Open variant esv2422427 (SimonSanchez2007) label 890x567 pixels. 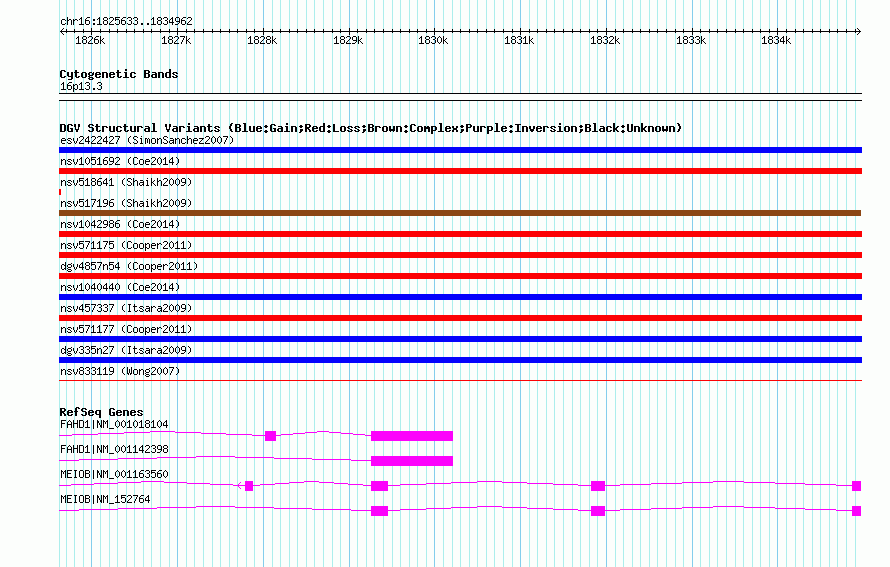147,140
